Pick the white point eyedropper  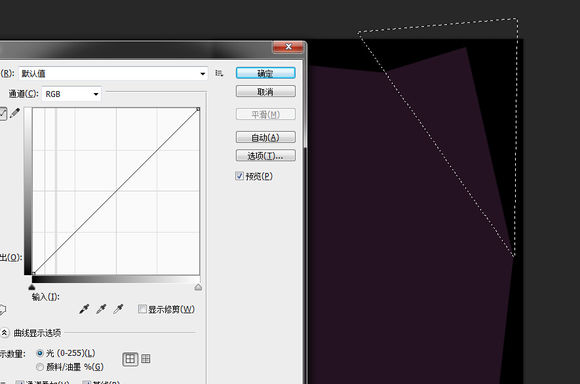pos(118,309)
